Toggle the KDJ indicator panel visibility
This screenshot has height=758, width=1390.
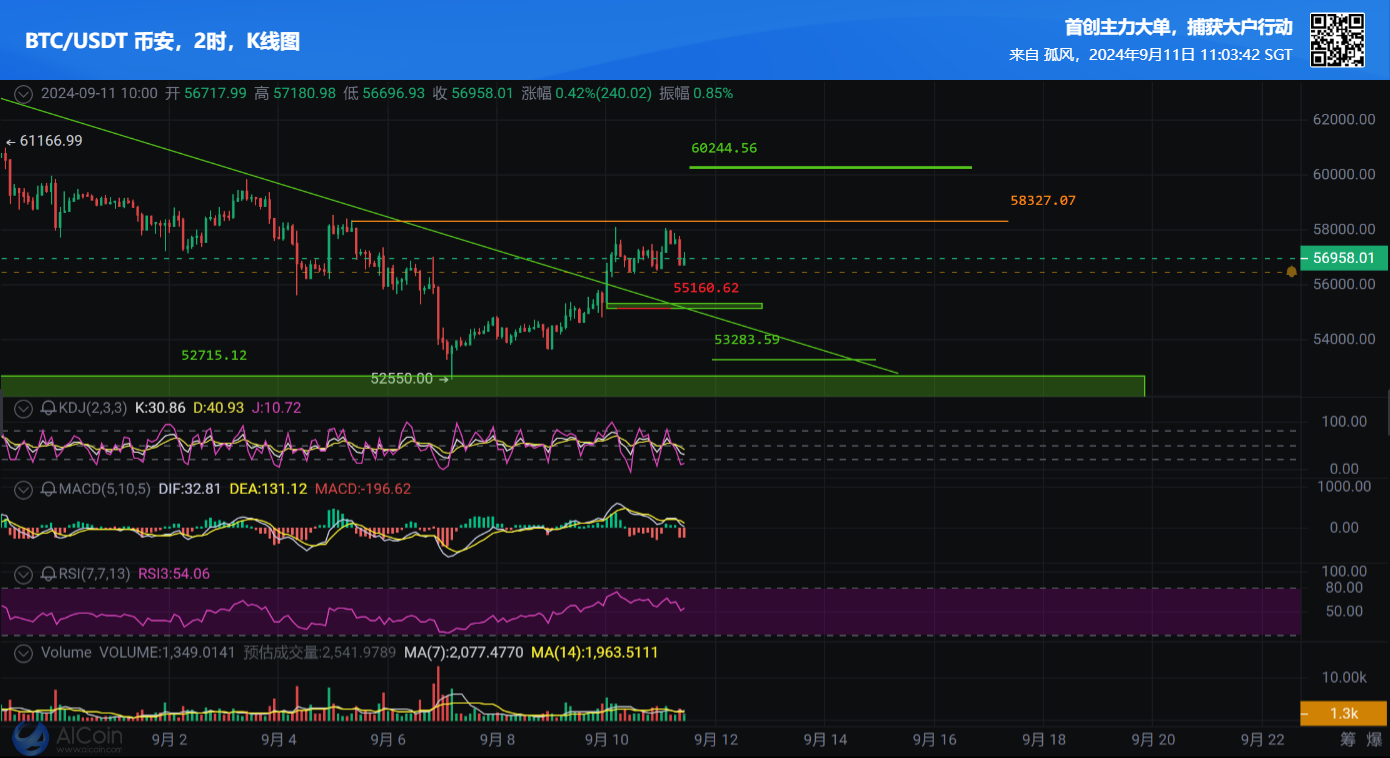pos(21,408)
